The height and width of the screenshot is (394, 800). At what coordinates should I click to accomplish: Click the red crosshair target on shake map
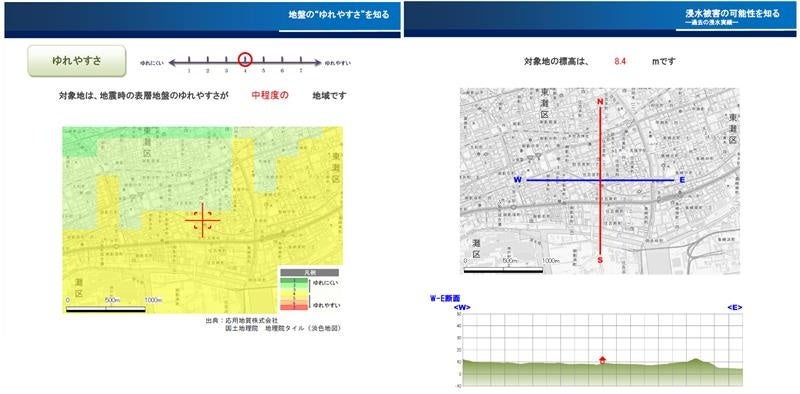point(203,220)
